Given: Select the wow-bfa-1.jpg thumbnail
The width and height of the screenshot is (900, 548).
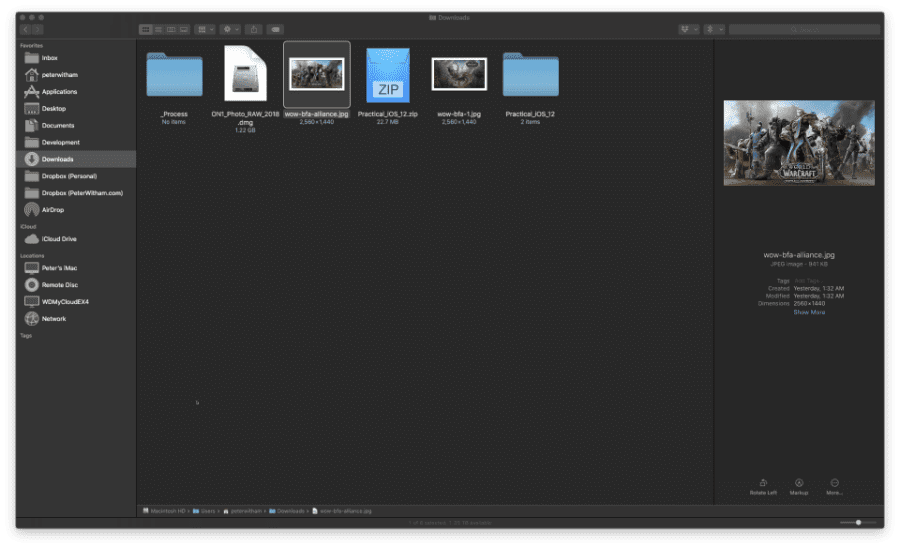Looking at the screenshot, I should pyautogui.click(x=459, y=74).
